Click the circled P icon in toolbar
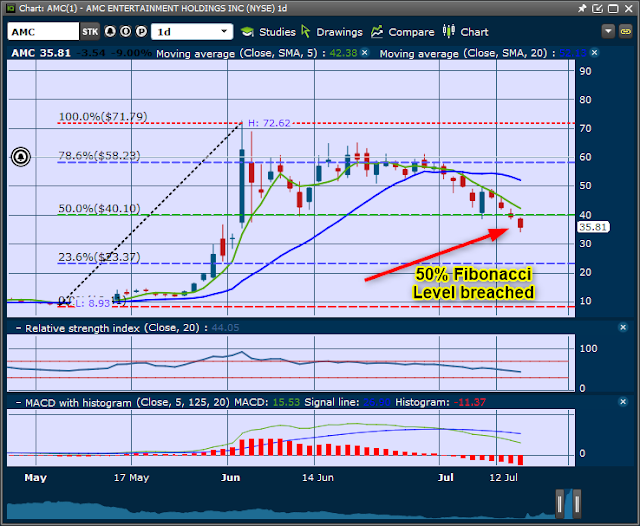The image size is (640, 526). coord(141,31)
